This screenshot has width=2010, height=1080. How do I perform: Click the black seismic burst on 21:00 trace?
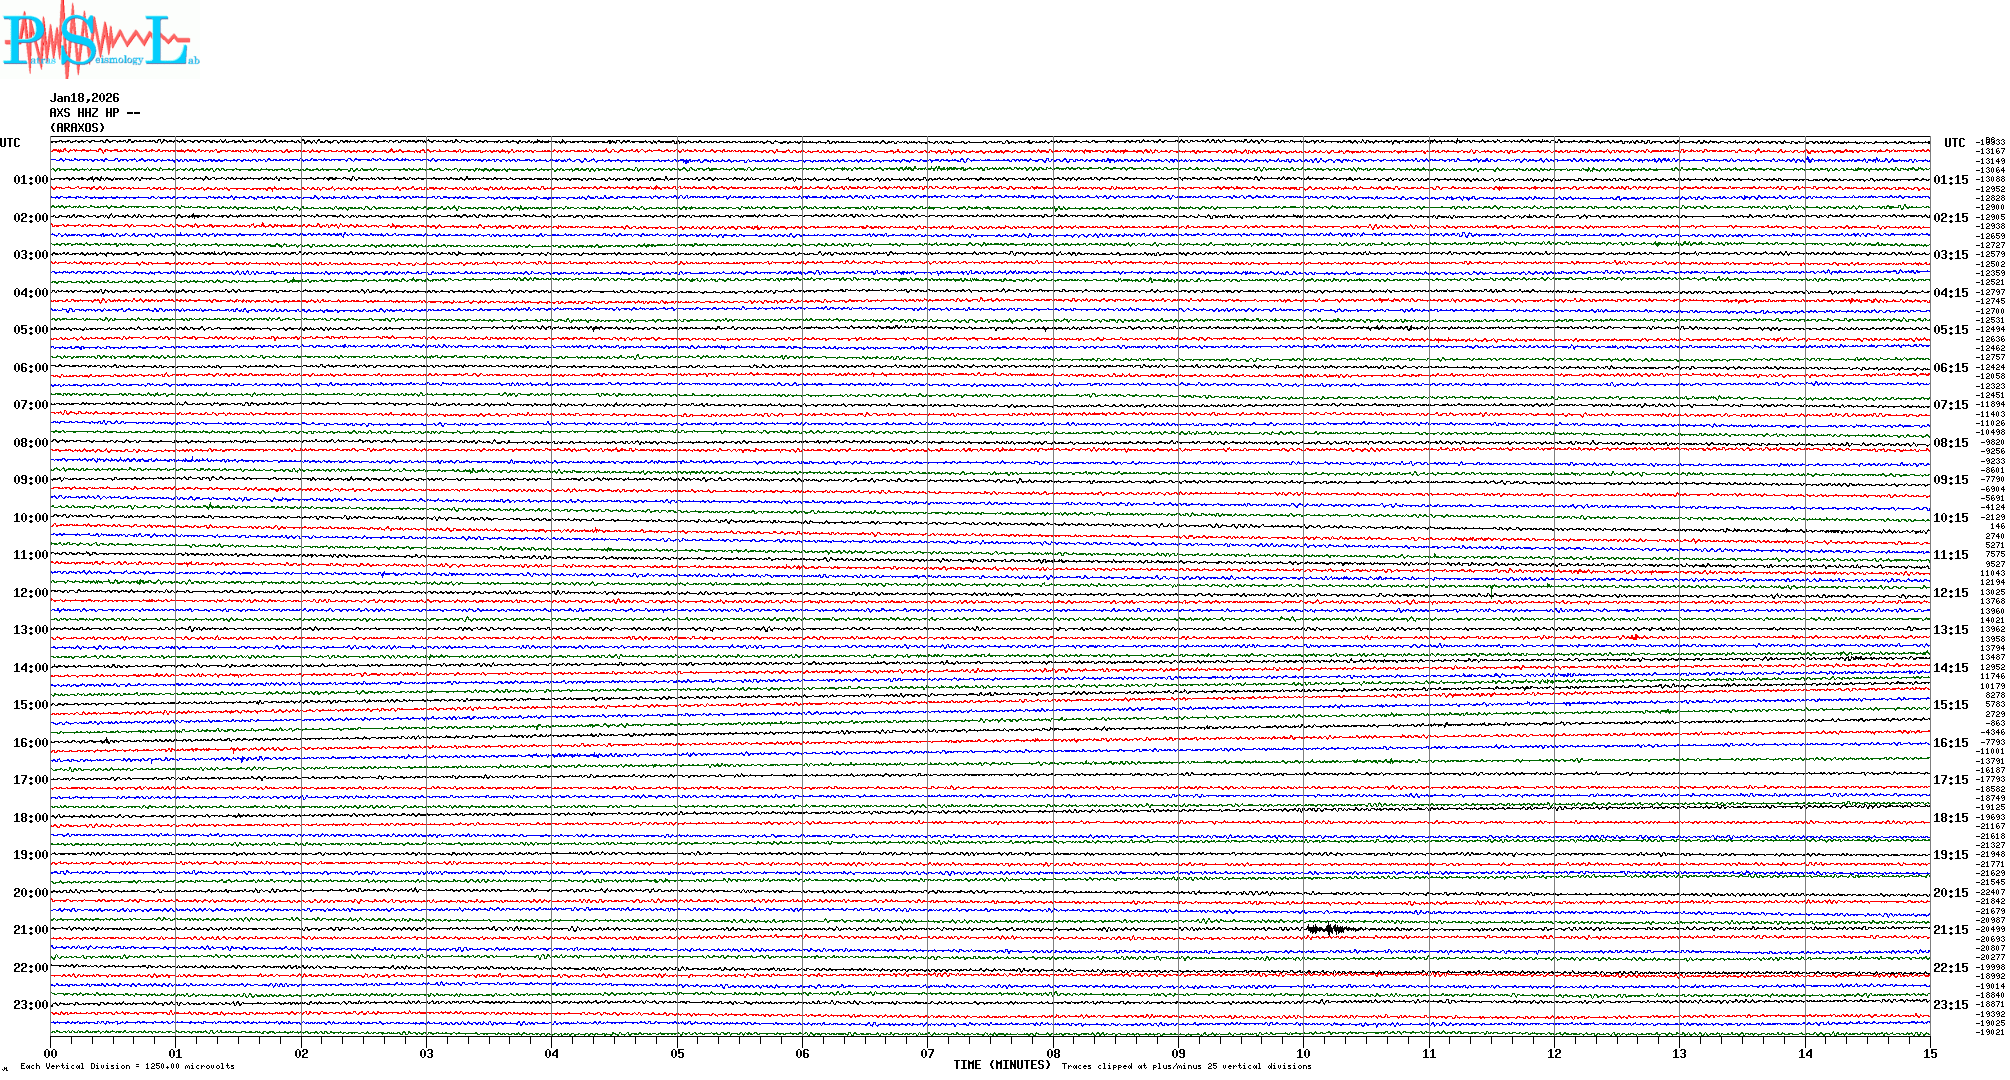pyautogui.click(x=1328, y=929)
